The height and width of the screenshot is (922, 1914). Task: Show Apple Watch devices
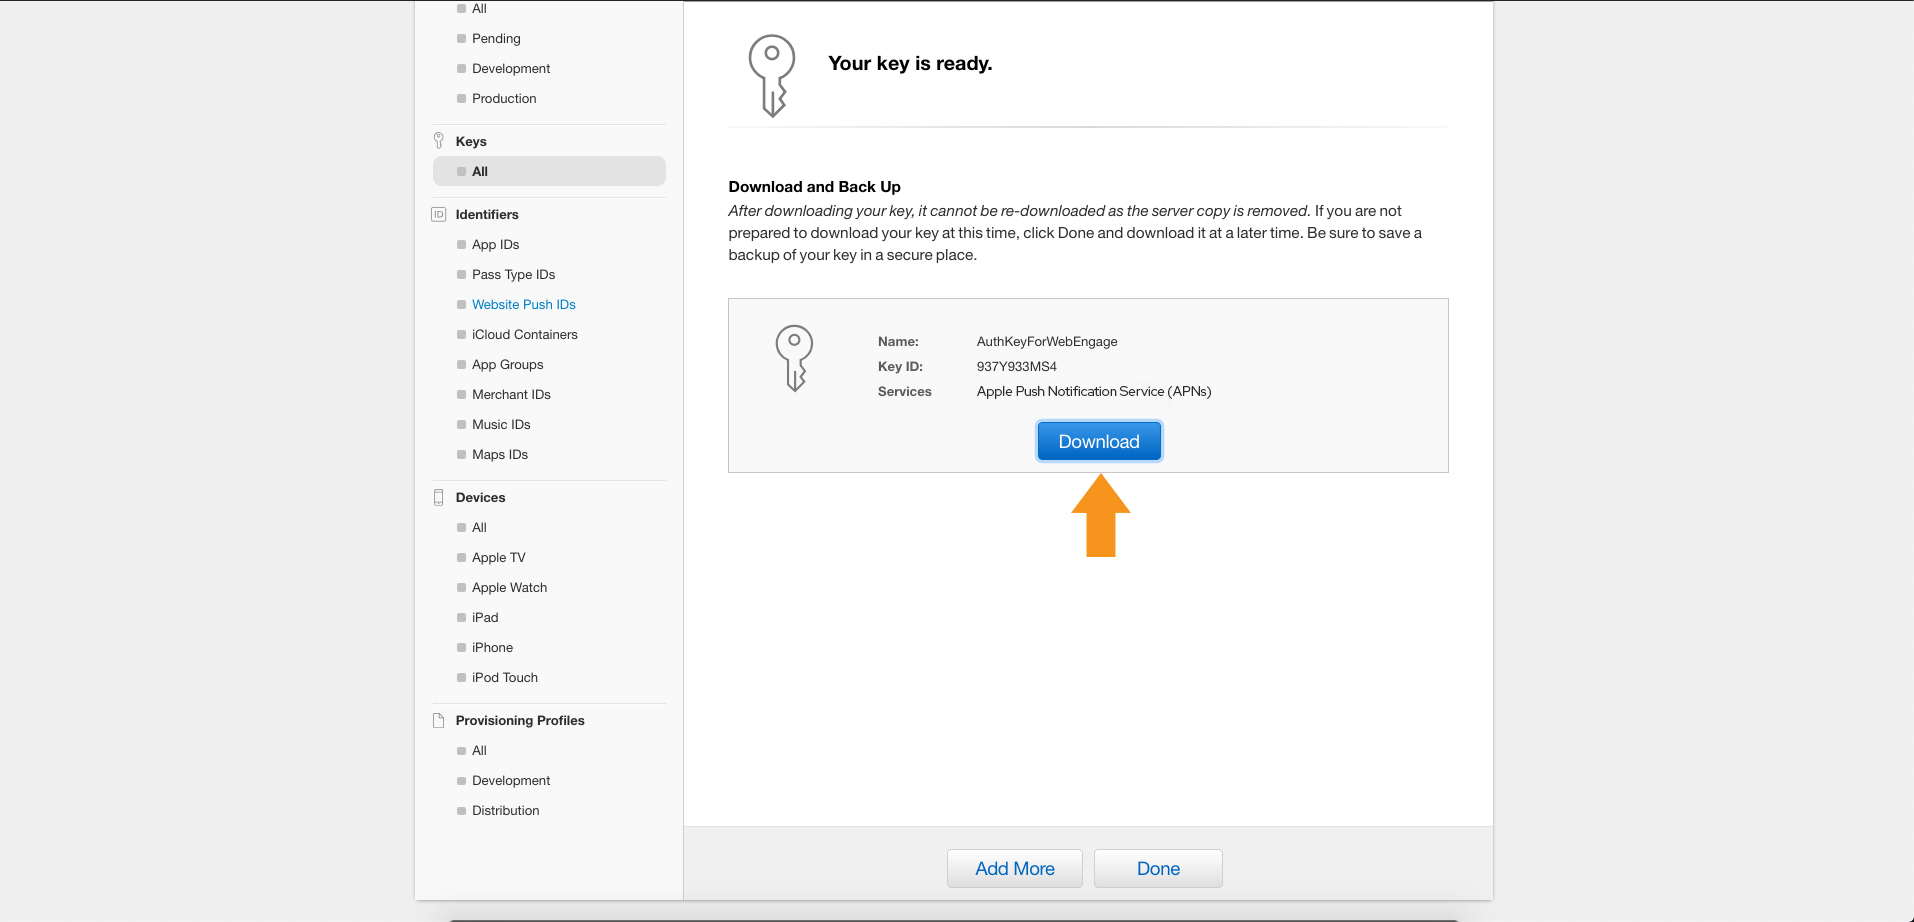(x=509, y=587)
